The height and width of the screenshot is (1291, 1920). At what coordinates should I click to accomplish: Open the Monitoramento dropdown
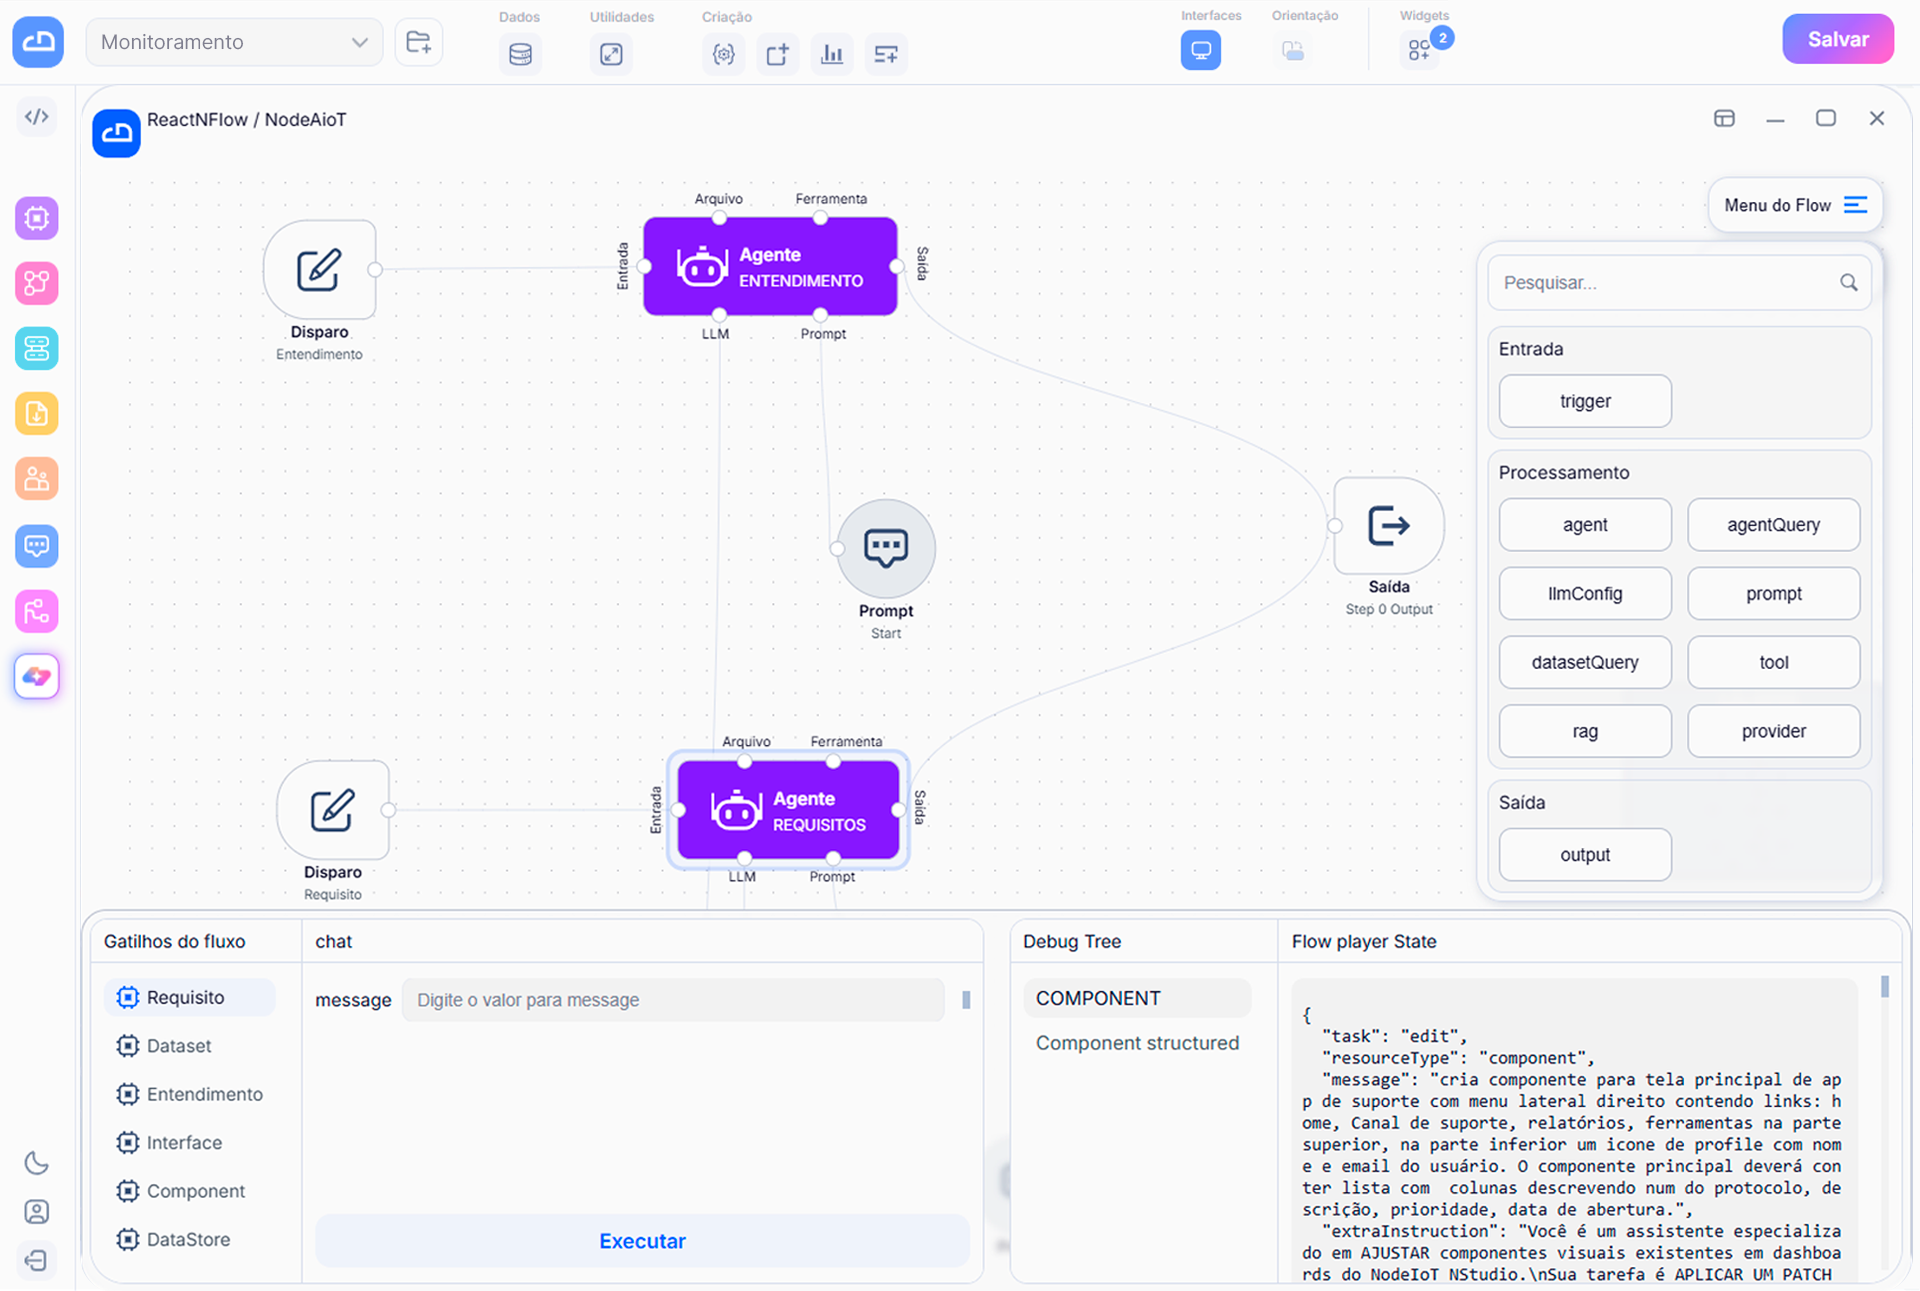[234, 42]
